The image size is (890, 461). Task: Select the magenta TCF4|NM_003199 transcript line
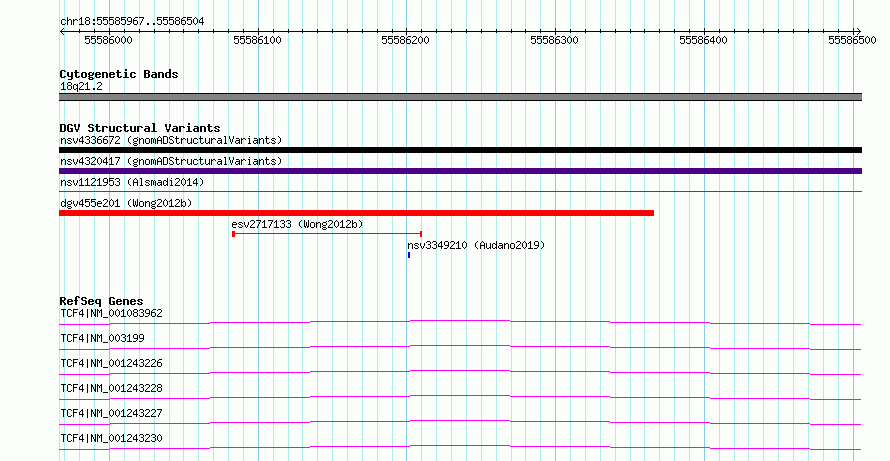point(460,347)
